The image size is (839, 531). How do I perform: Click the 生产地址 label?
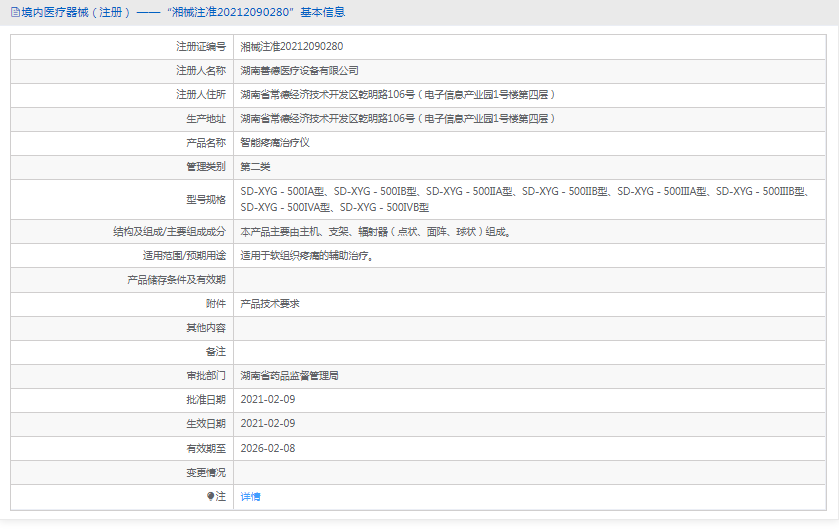(206, 119)
